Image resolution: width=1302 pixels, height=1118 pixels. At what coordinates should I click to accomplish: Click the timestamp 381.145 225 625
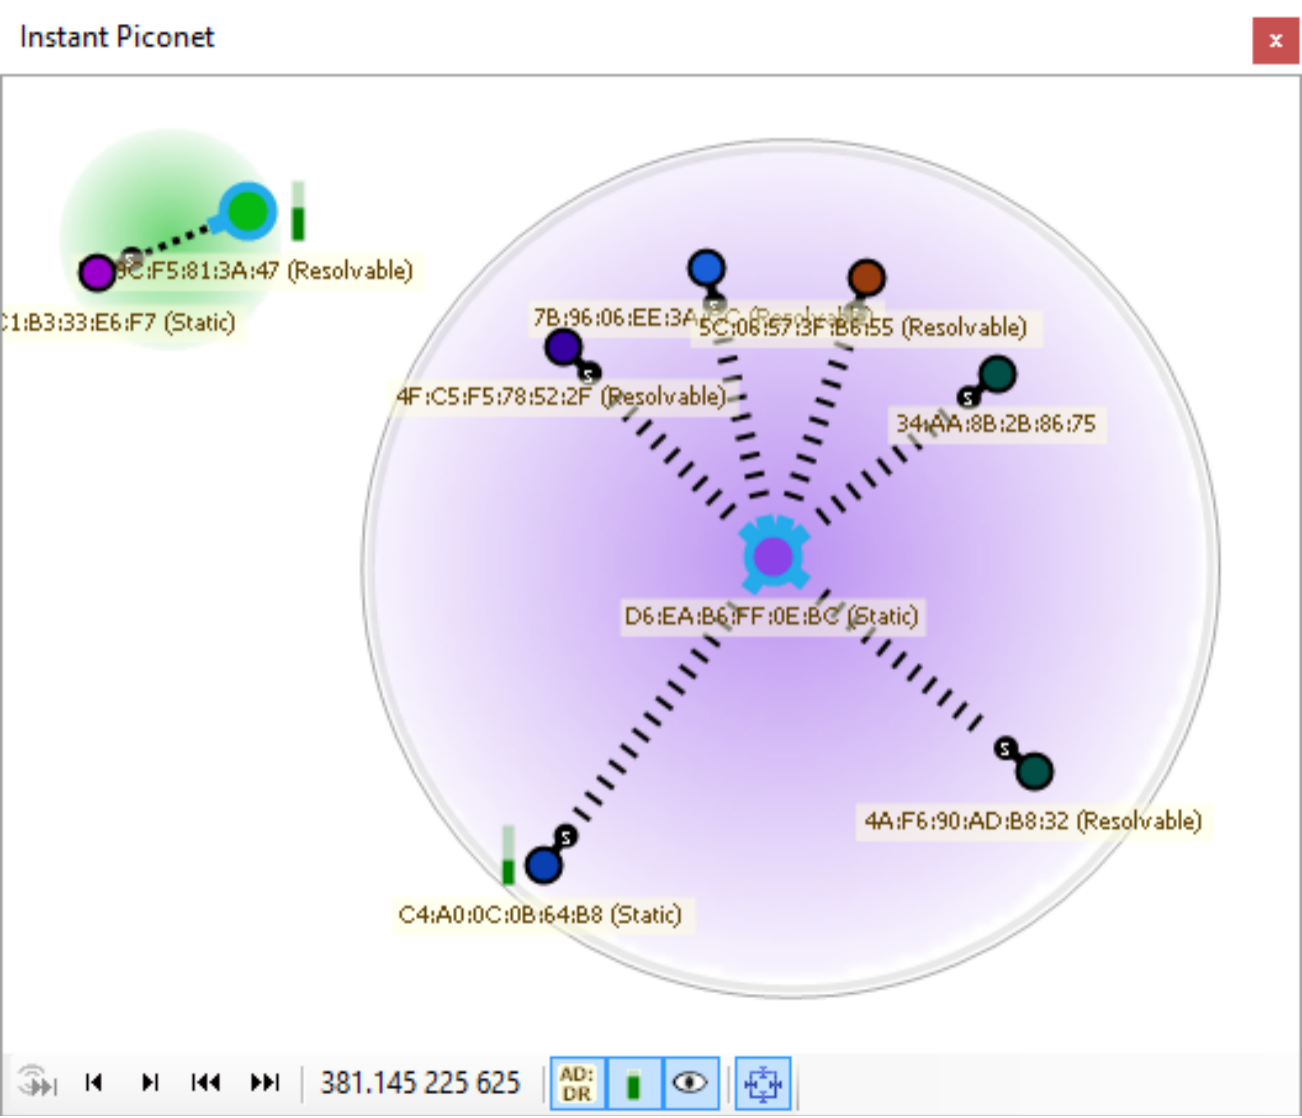coord(420,1083)
